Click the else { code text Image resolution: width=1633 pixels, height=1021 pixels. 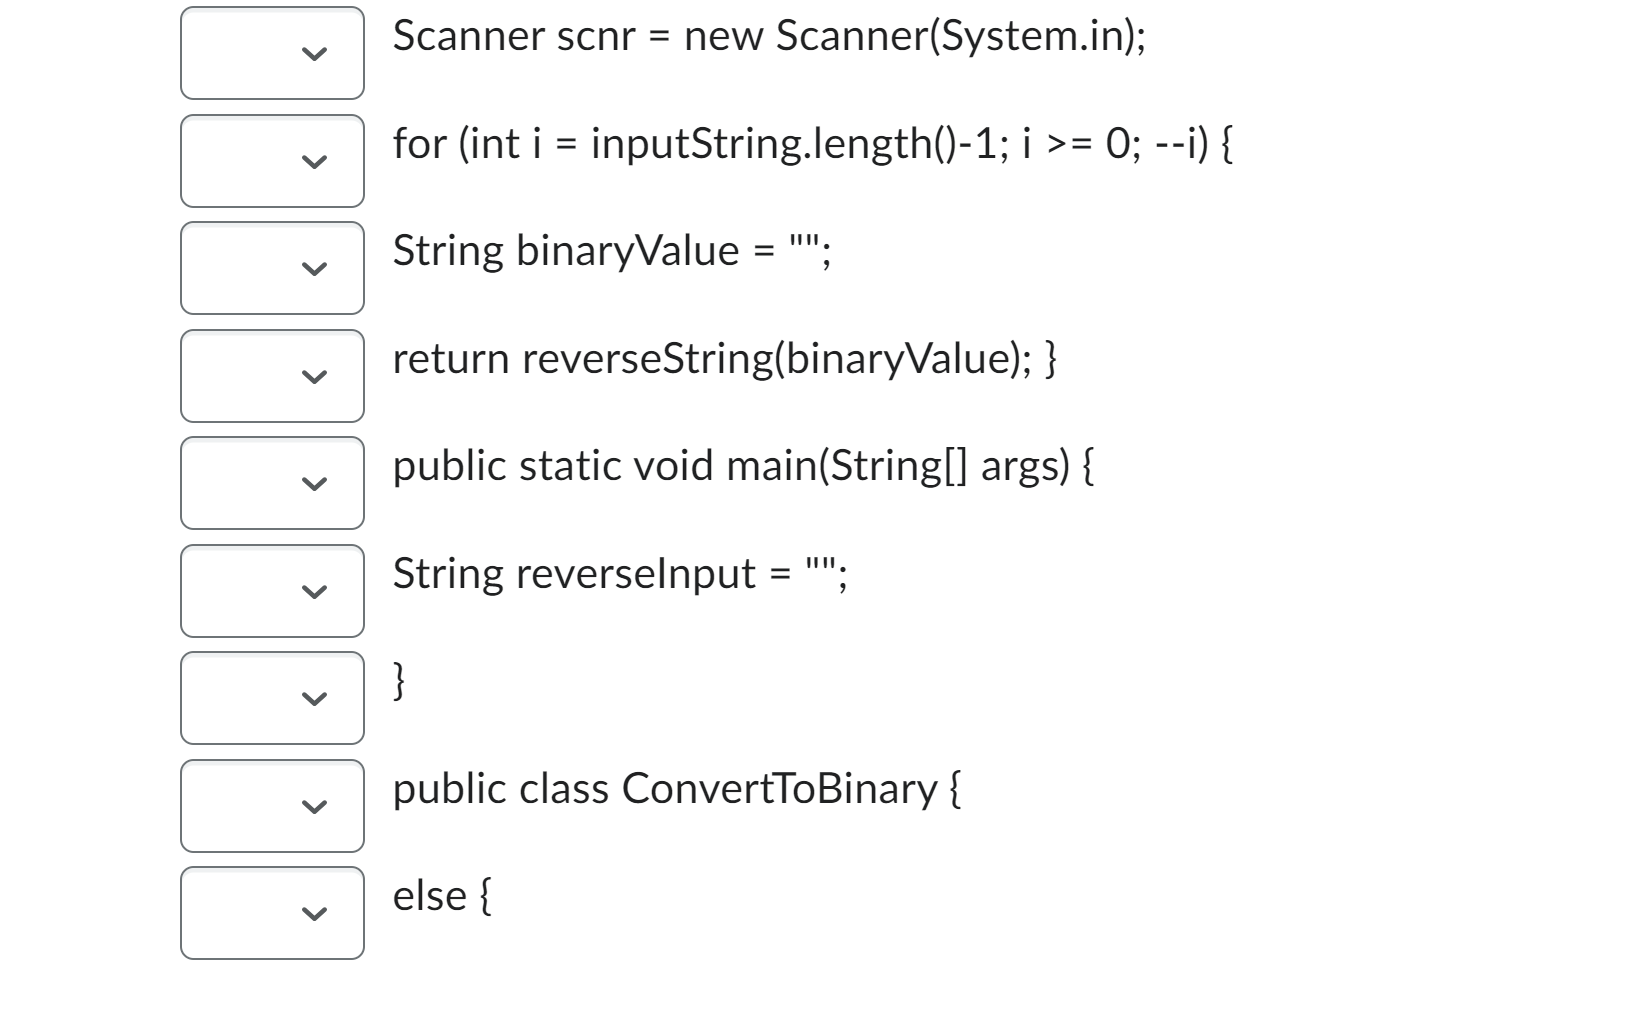(x=440, y=897)
